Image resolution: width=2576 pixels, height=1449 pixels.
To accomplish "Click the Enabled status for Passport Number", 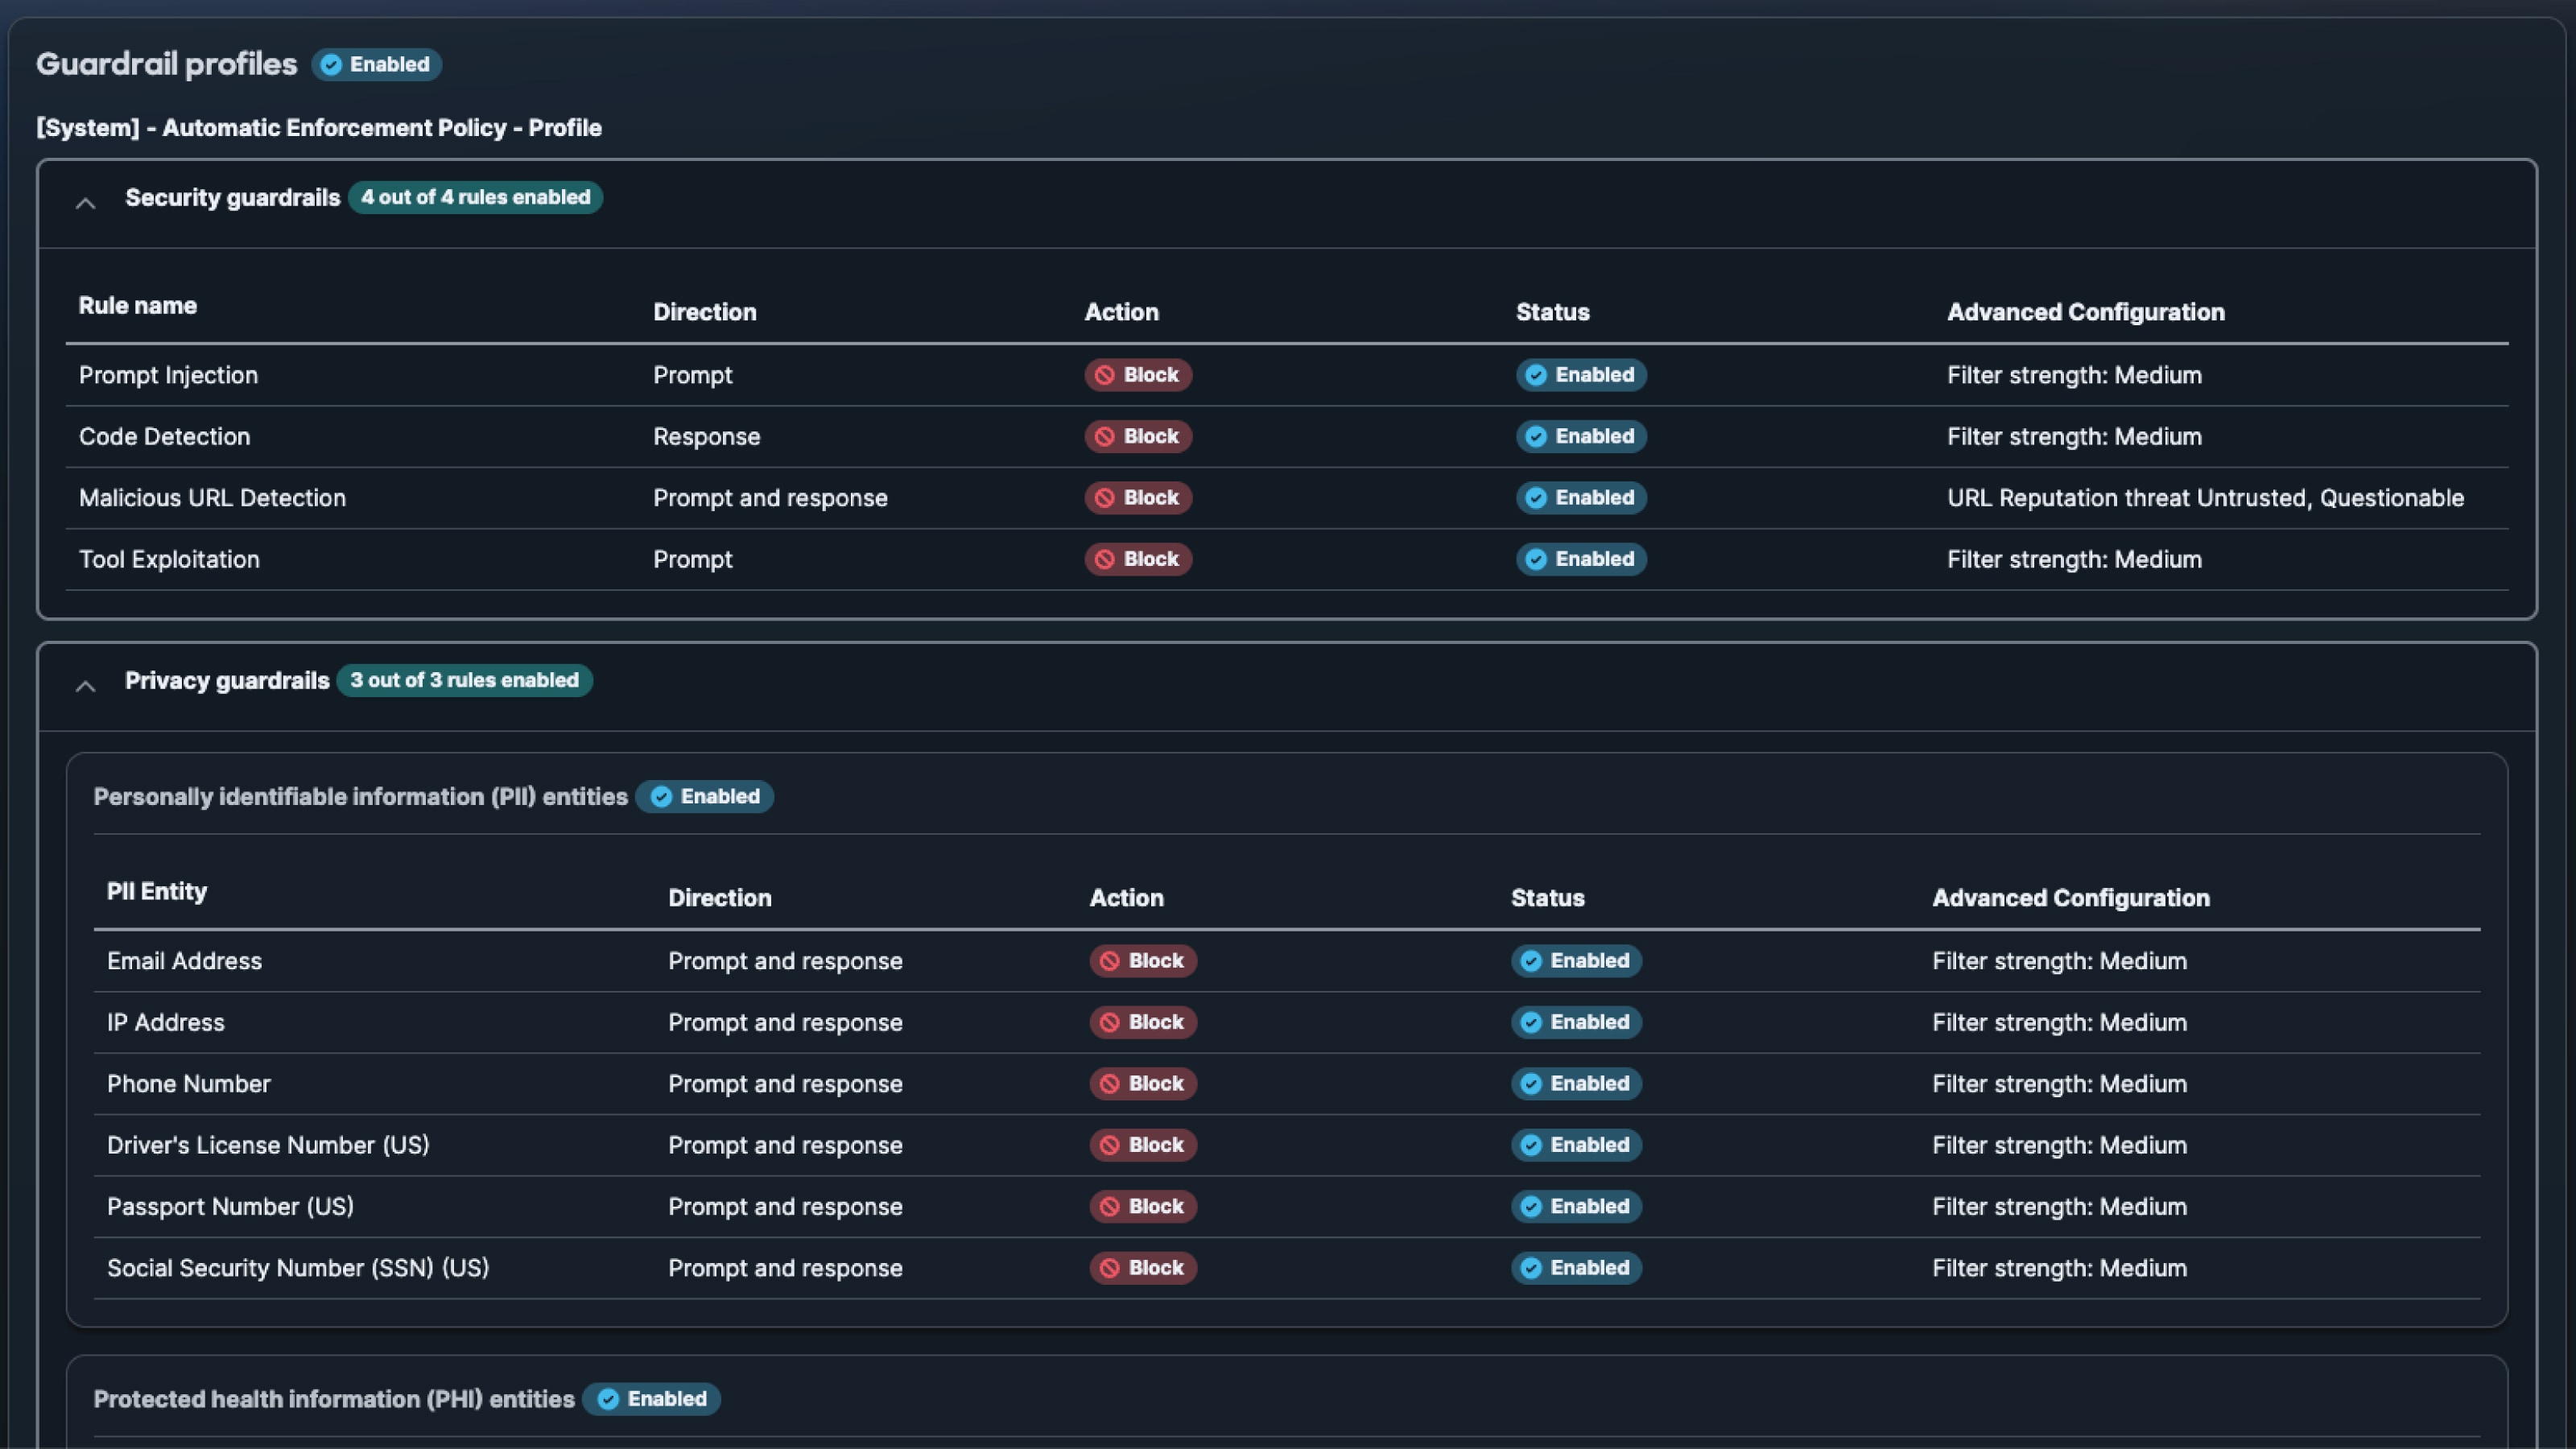I will [x=1576, y=1207].
